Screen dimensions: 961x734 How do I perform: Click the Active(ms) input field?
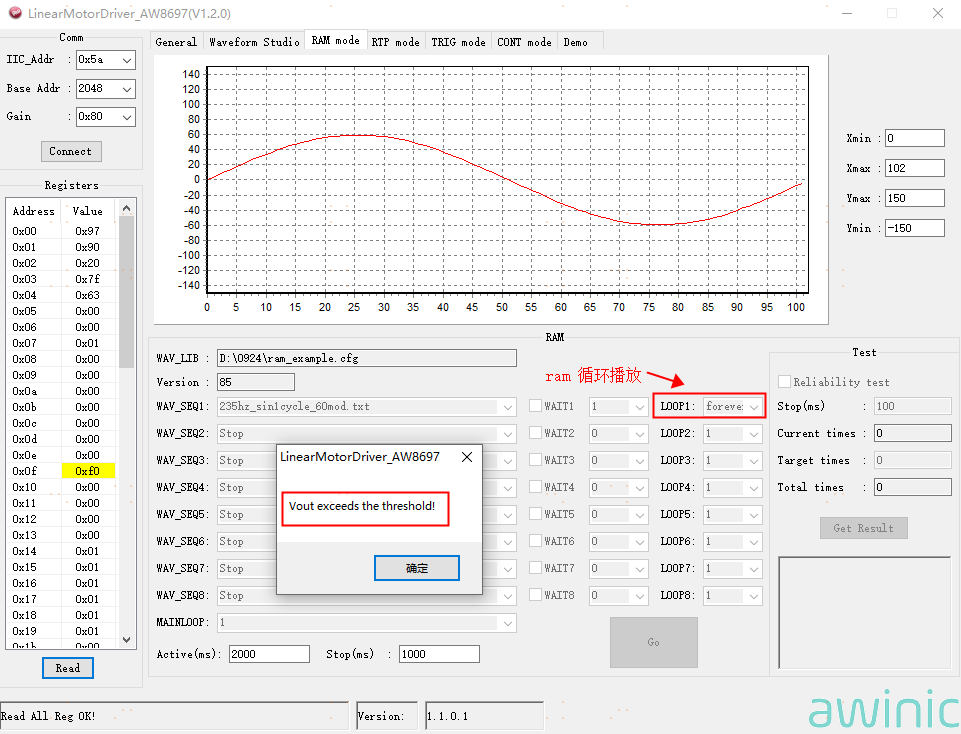[x=269, y=654]
